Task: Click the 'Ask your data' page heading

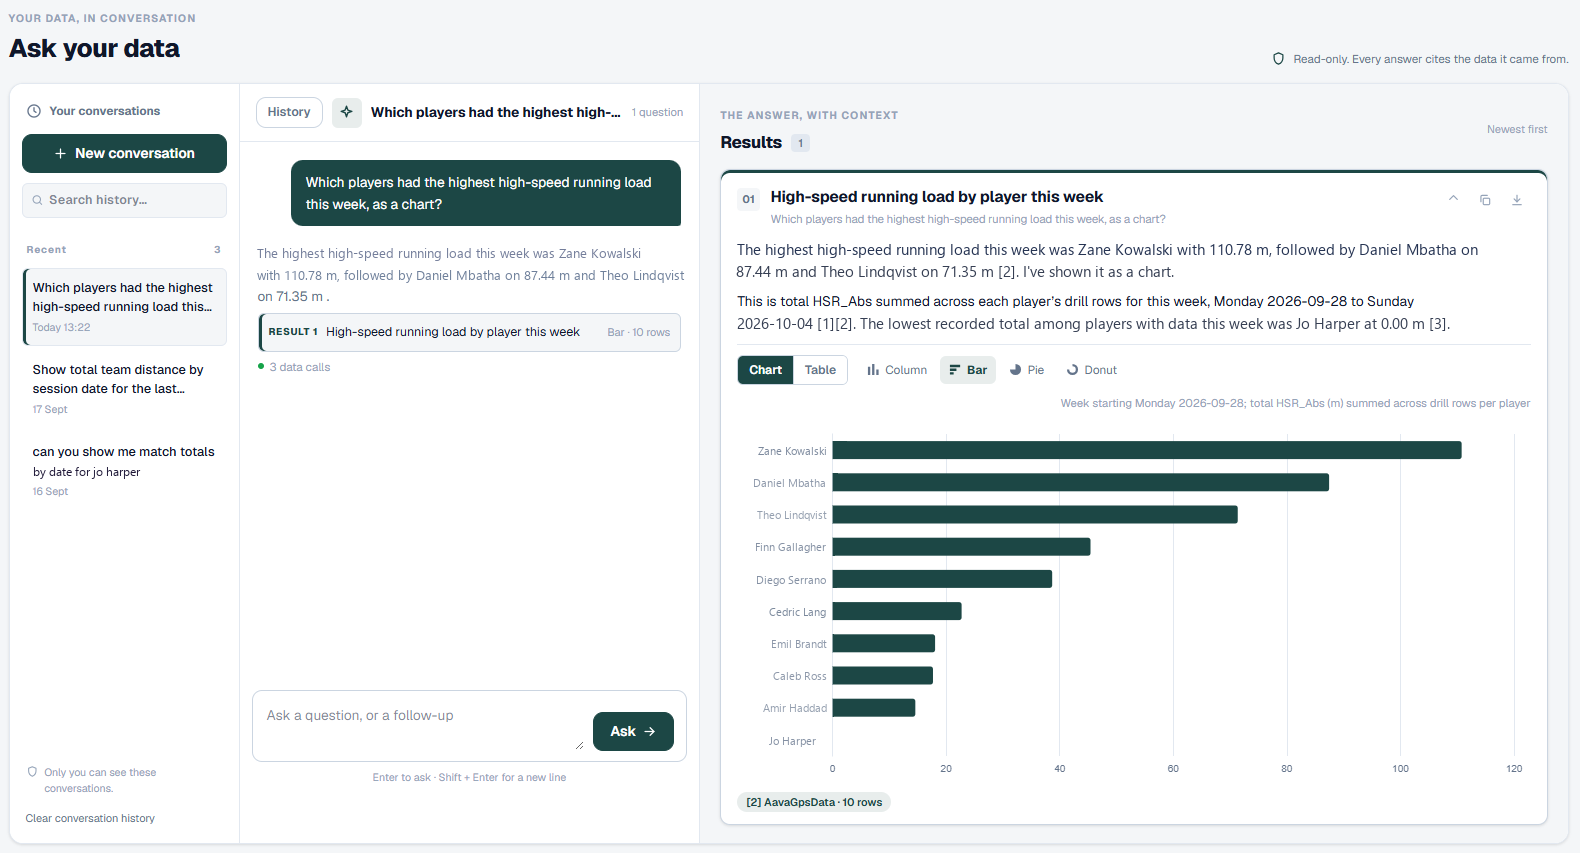Action: [x=95, y=48]
